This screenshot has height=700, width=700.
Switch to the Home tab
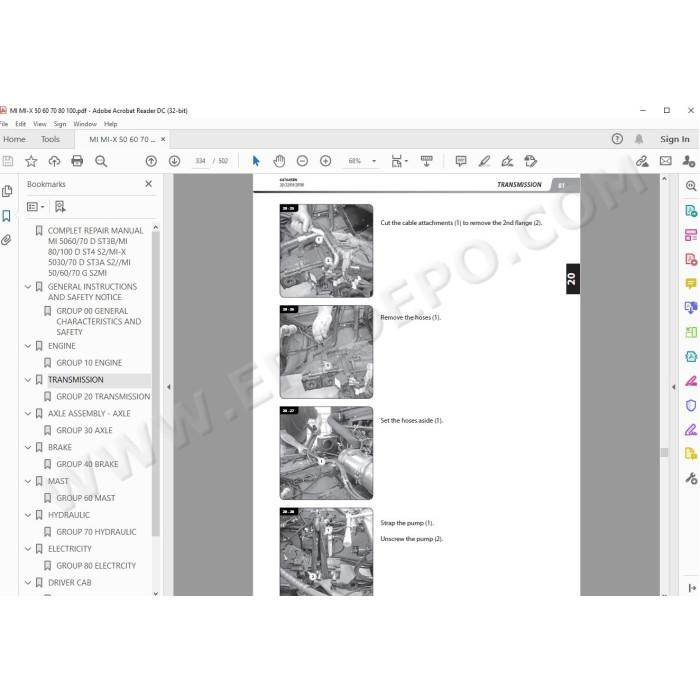click(x=14, y=139)
